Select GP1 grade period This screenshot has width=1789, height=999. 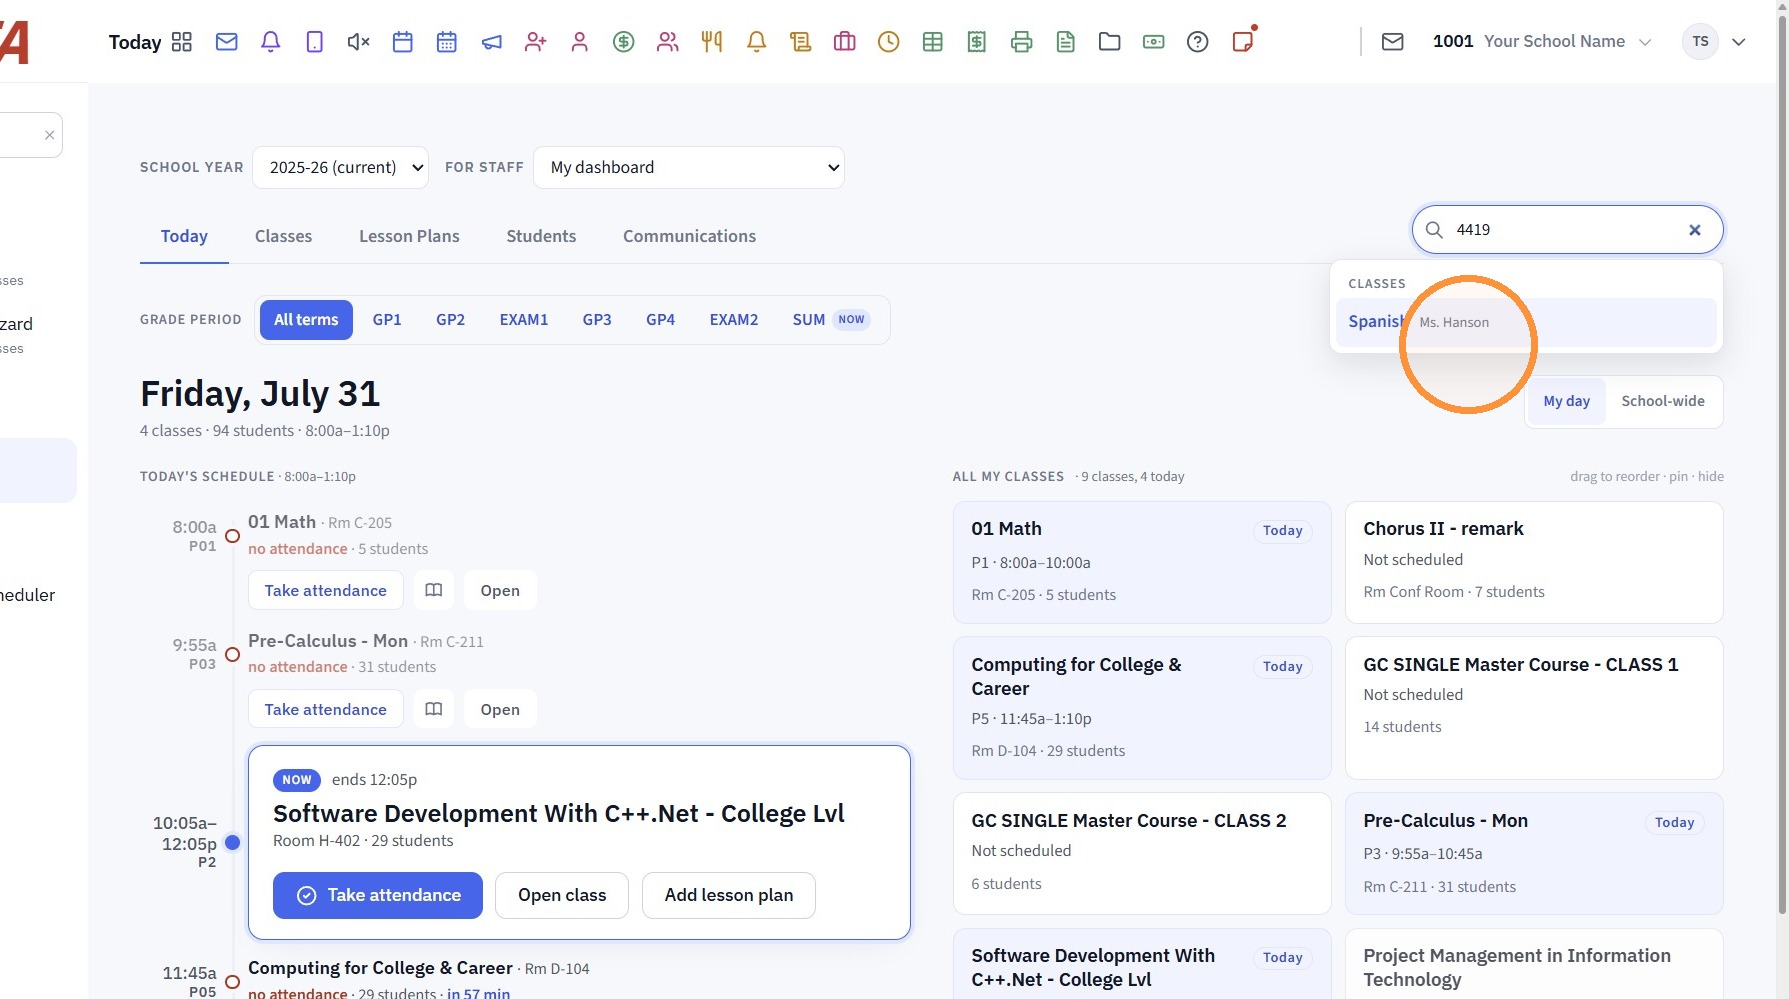pos(387,320)
